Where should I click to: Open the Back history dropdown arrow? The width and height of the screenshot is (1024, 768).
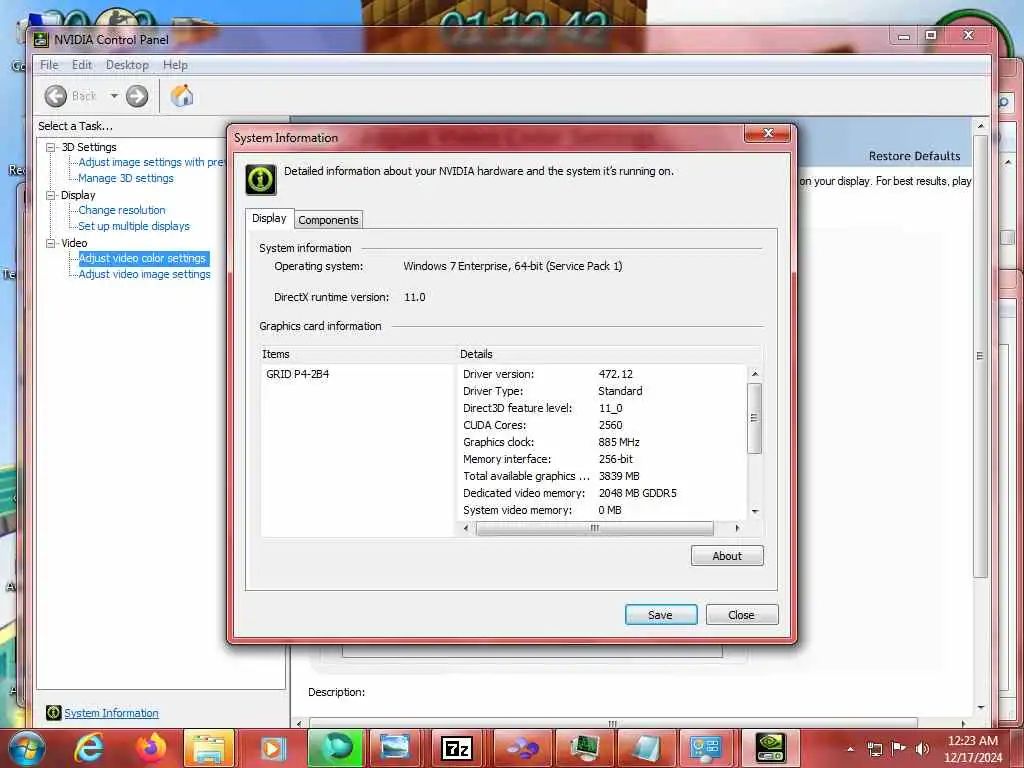114,96
